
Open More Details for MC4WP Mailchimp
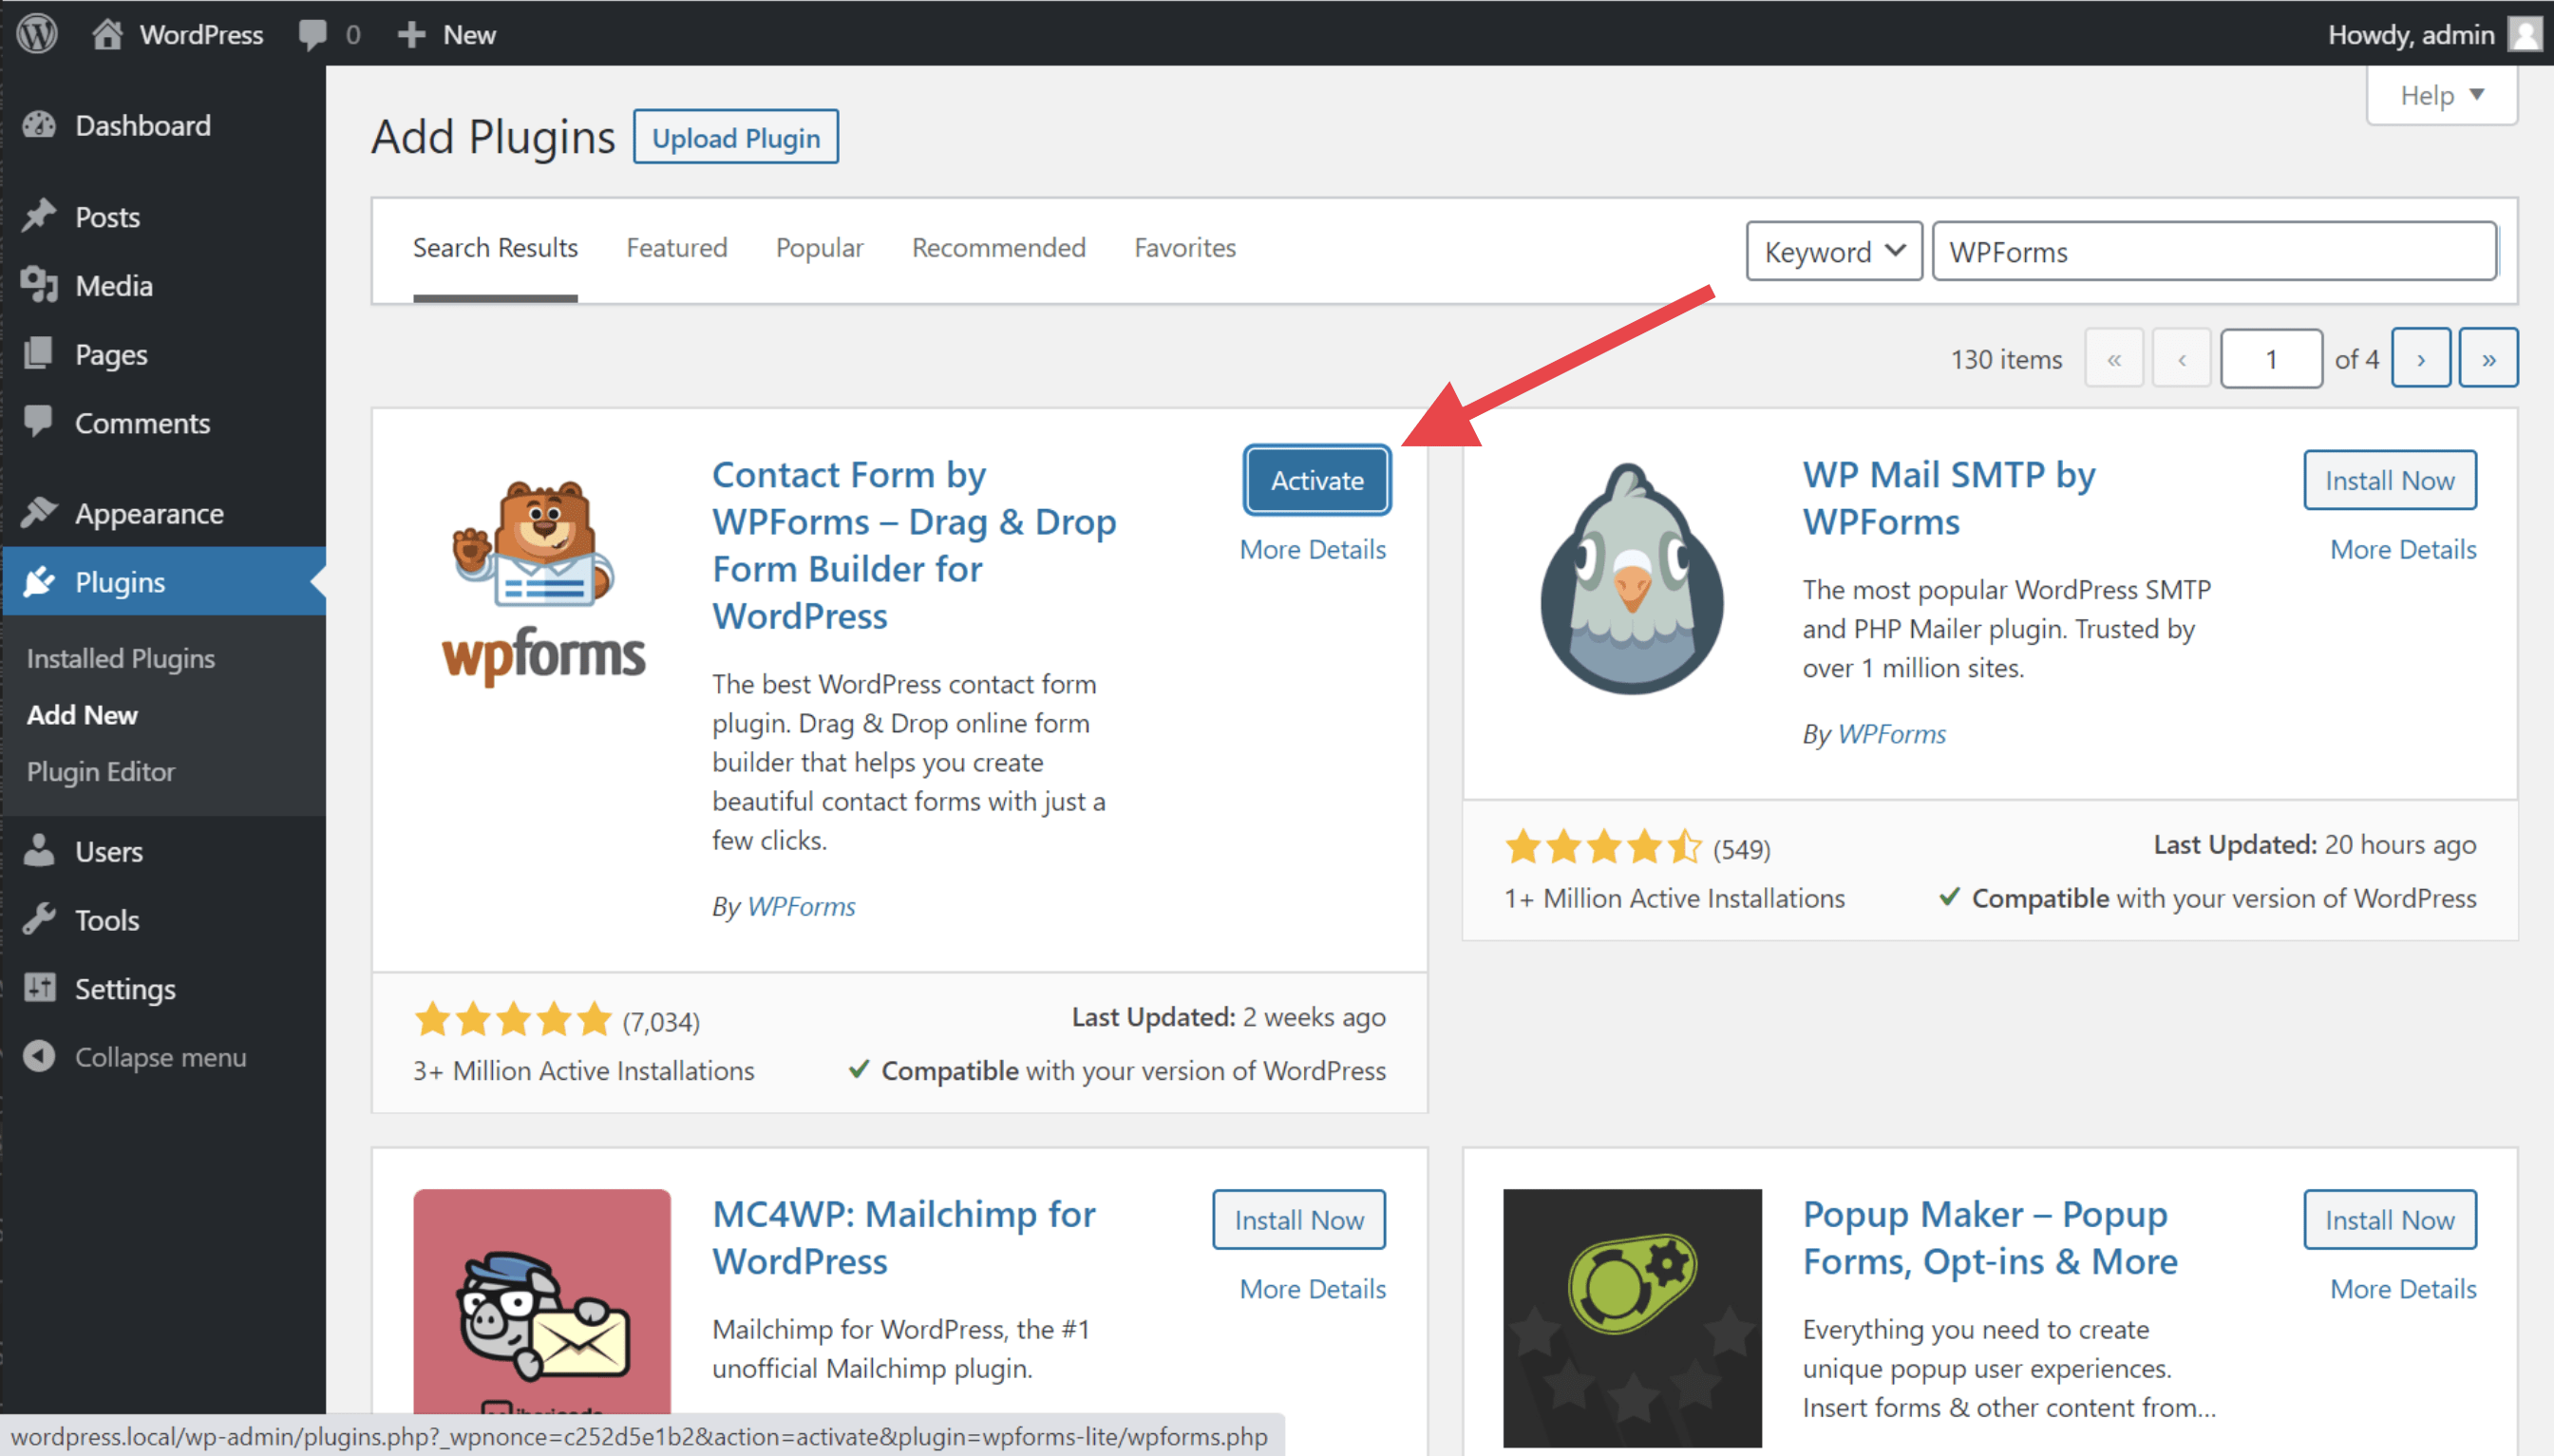(1312, 1289)
